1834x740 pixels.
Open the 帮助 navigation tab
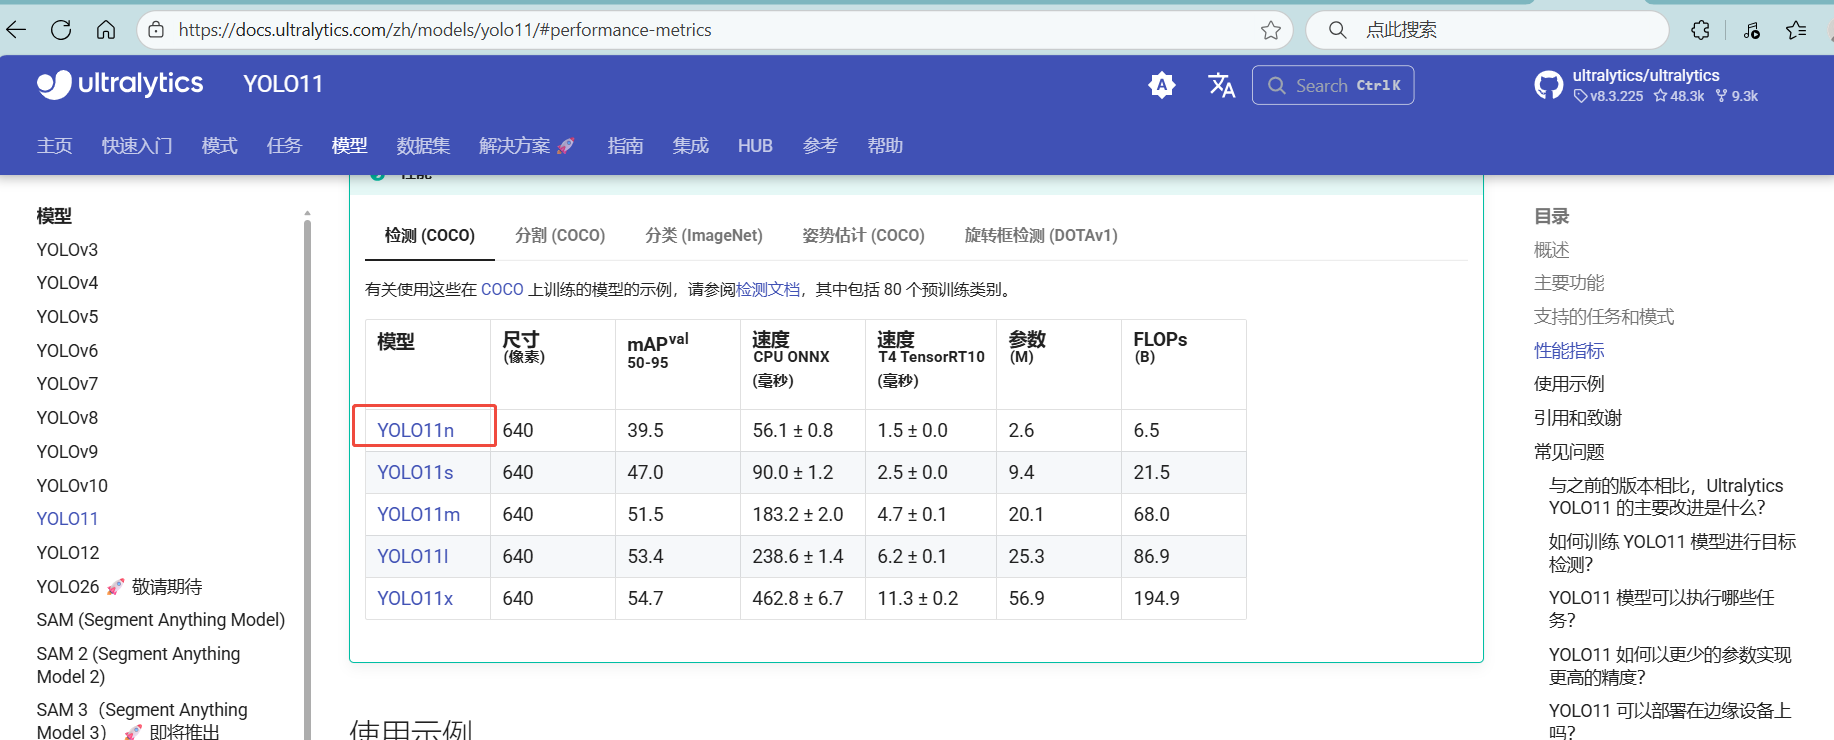885,146
